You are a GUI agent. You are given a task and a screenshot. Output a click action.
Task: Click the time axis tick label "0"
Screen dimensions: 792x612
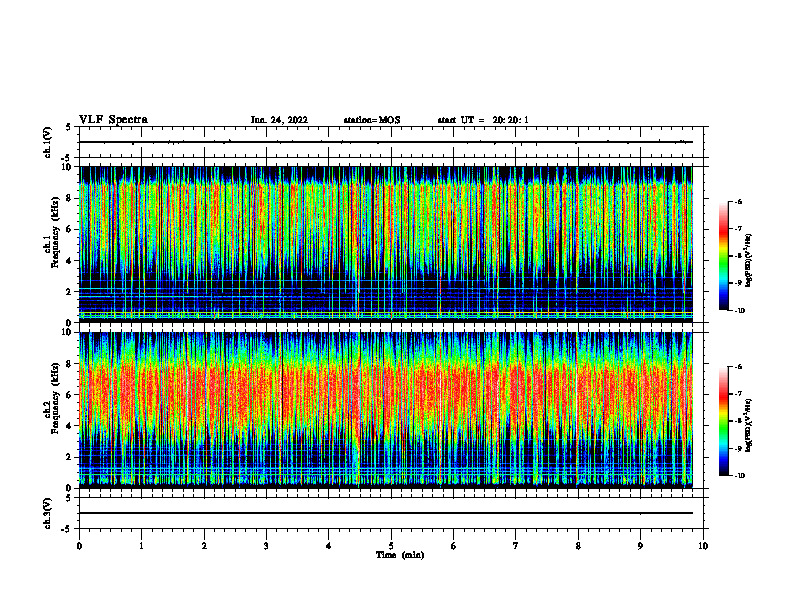pyautogui.click(x=79, y=546)
